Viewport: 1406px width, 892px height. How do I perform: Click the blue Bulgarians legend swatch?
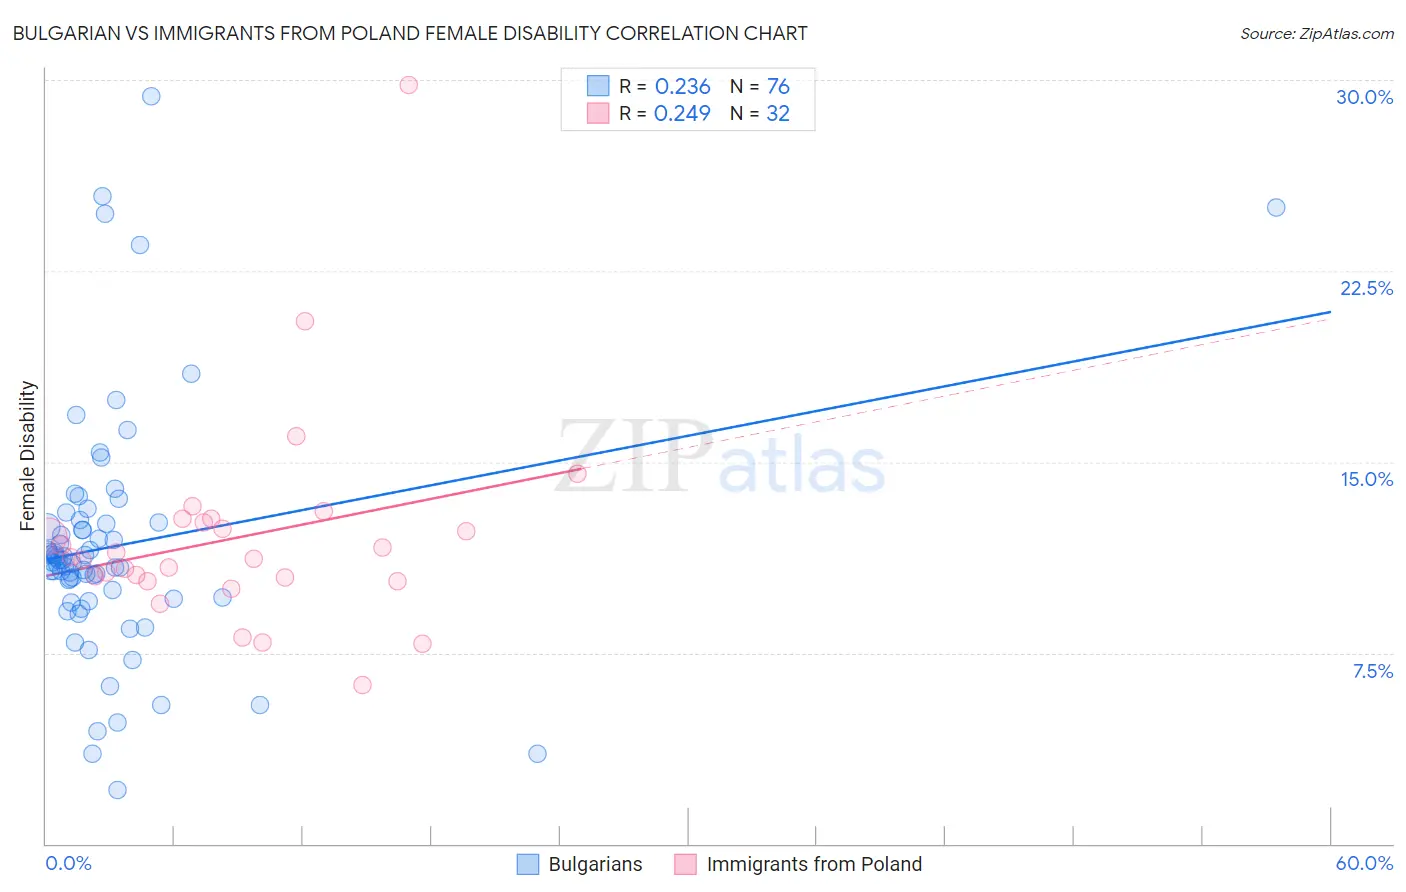pyautogui.click(x=528, y=864)
